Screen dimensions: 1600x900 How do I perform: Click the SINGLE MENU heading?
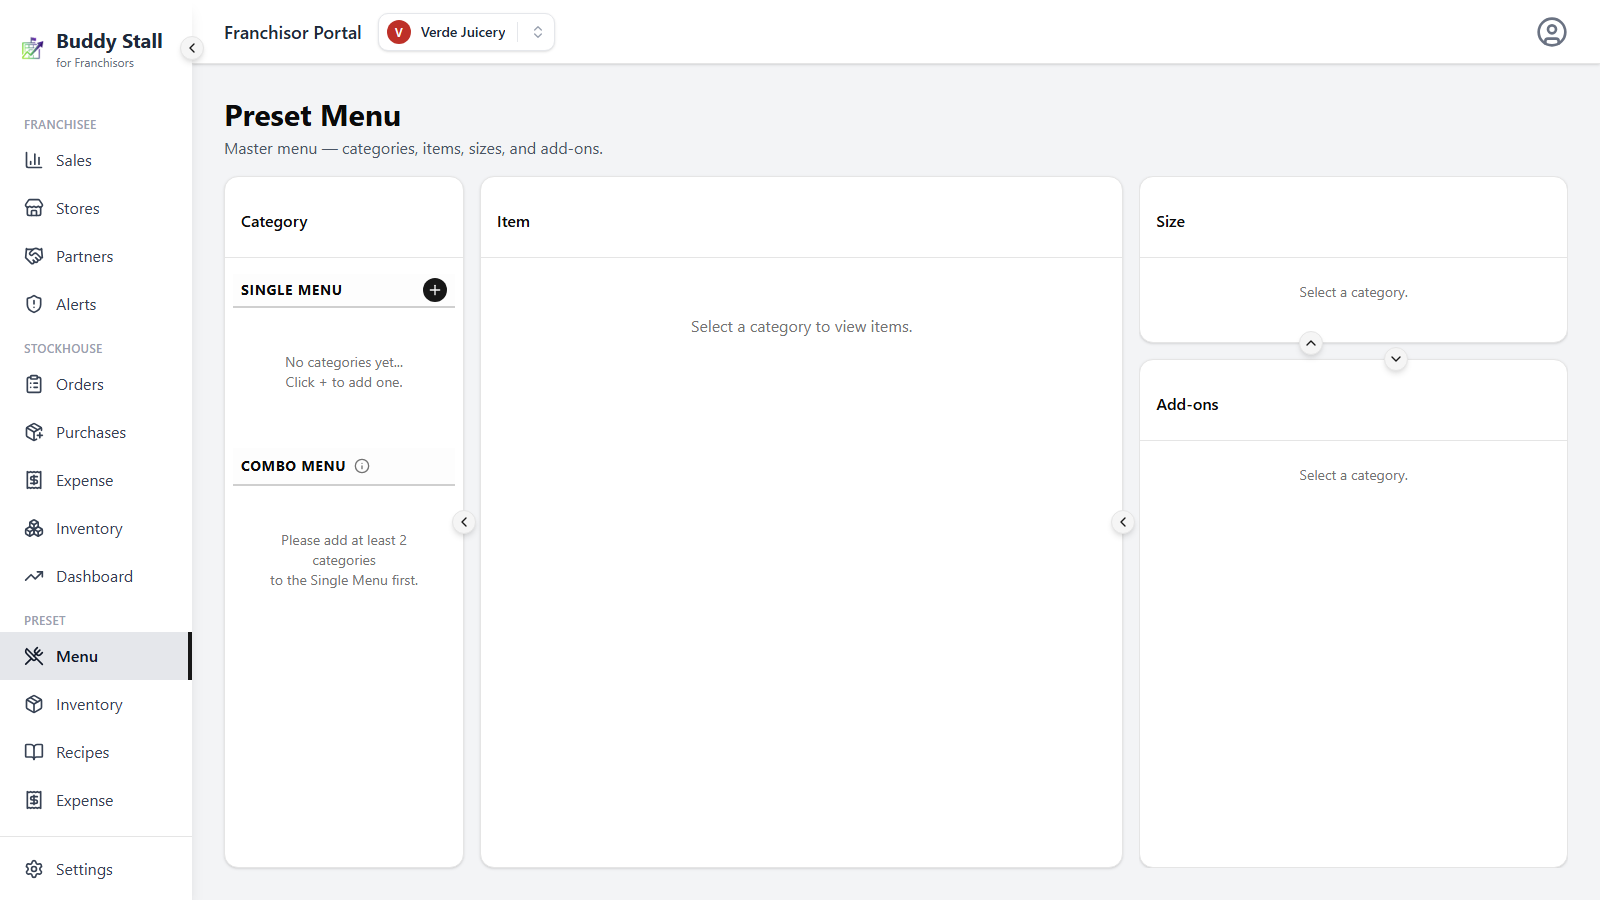(x=291, y=290)
